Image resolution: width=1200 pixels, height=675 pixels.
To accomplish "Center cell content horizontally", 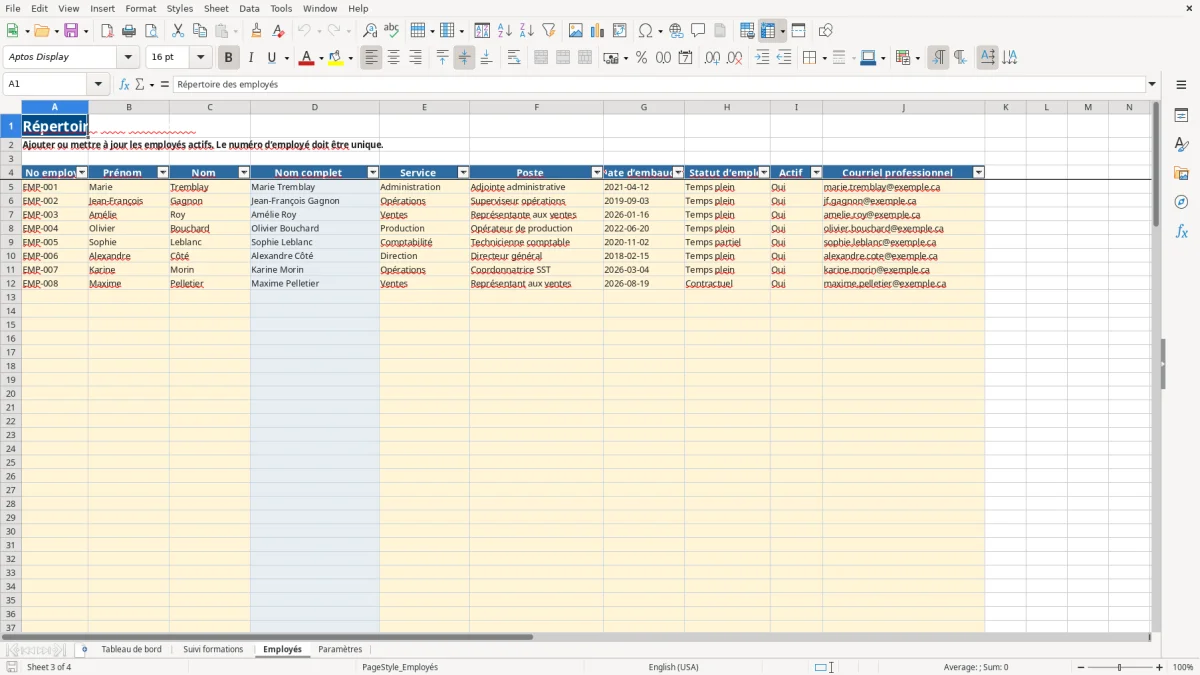I will [394, 58].
